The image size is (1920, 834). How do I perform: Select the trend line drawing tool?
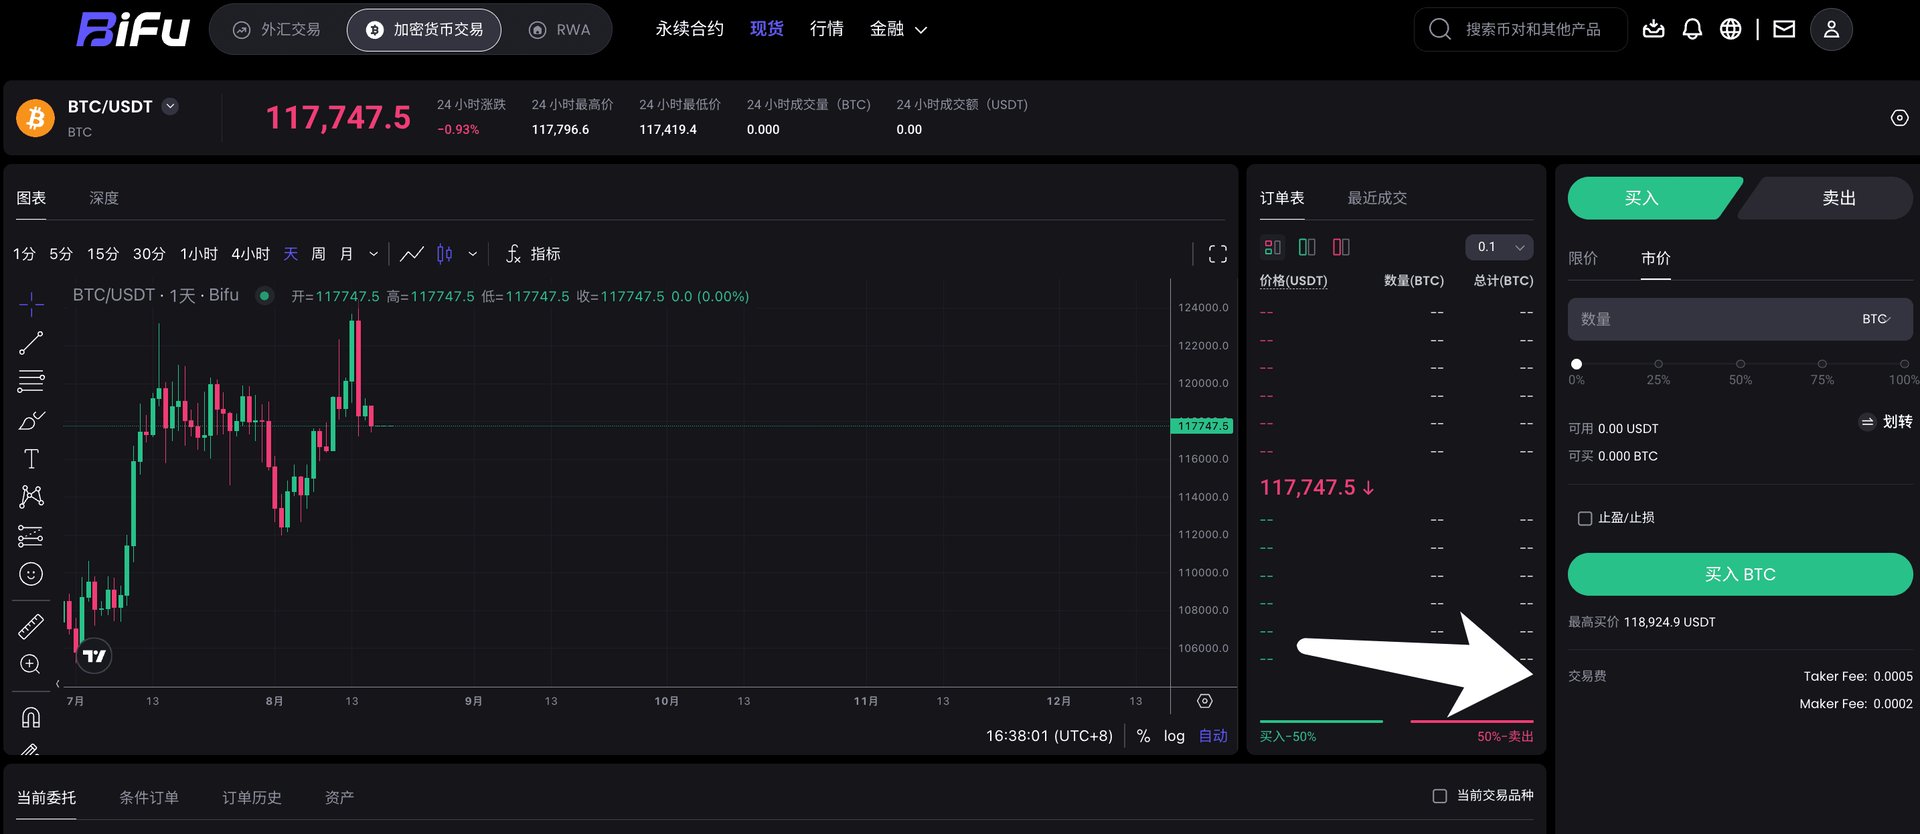(31, 343)
